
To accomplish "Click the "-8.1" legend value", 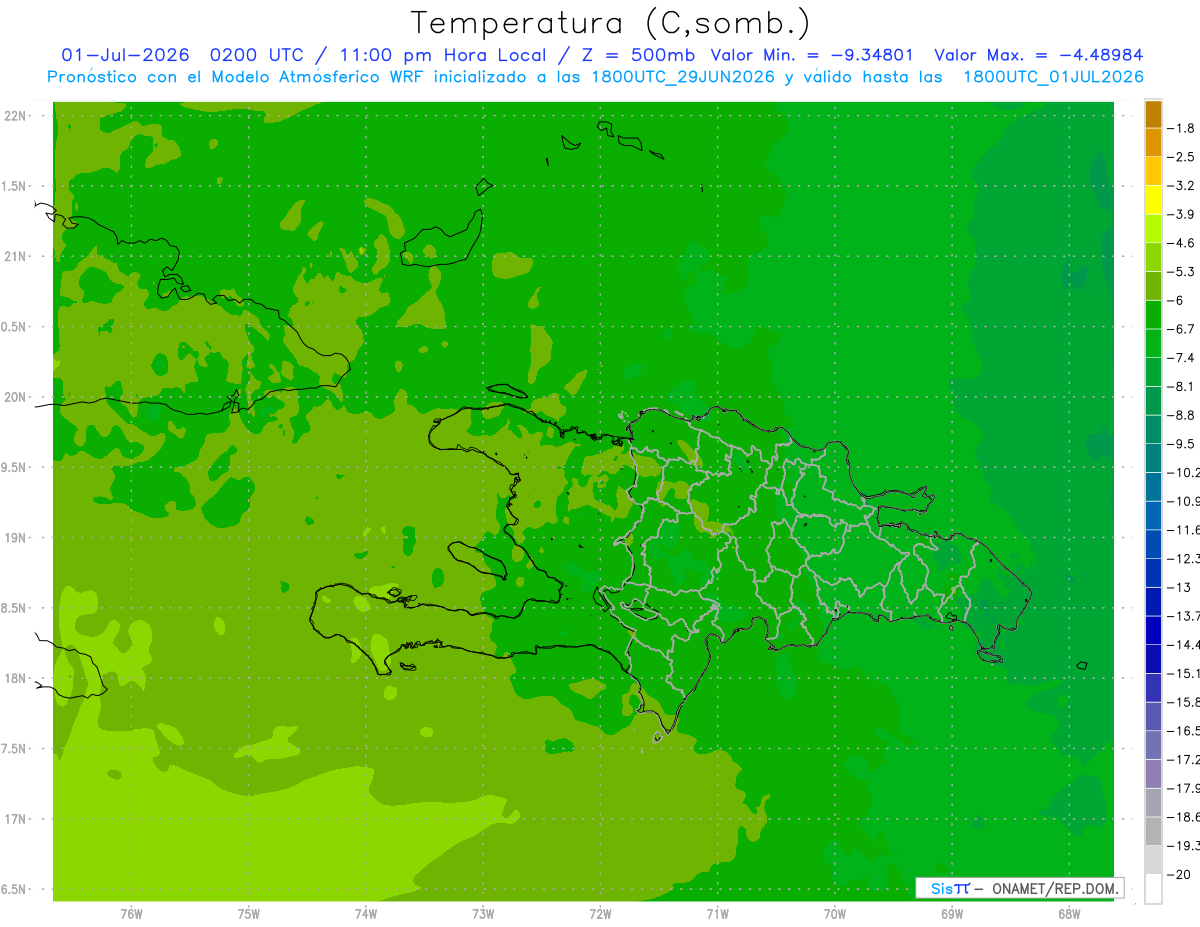I will 1181,386.
